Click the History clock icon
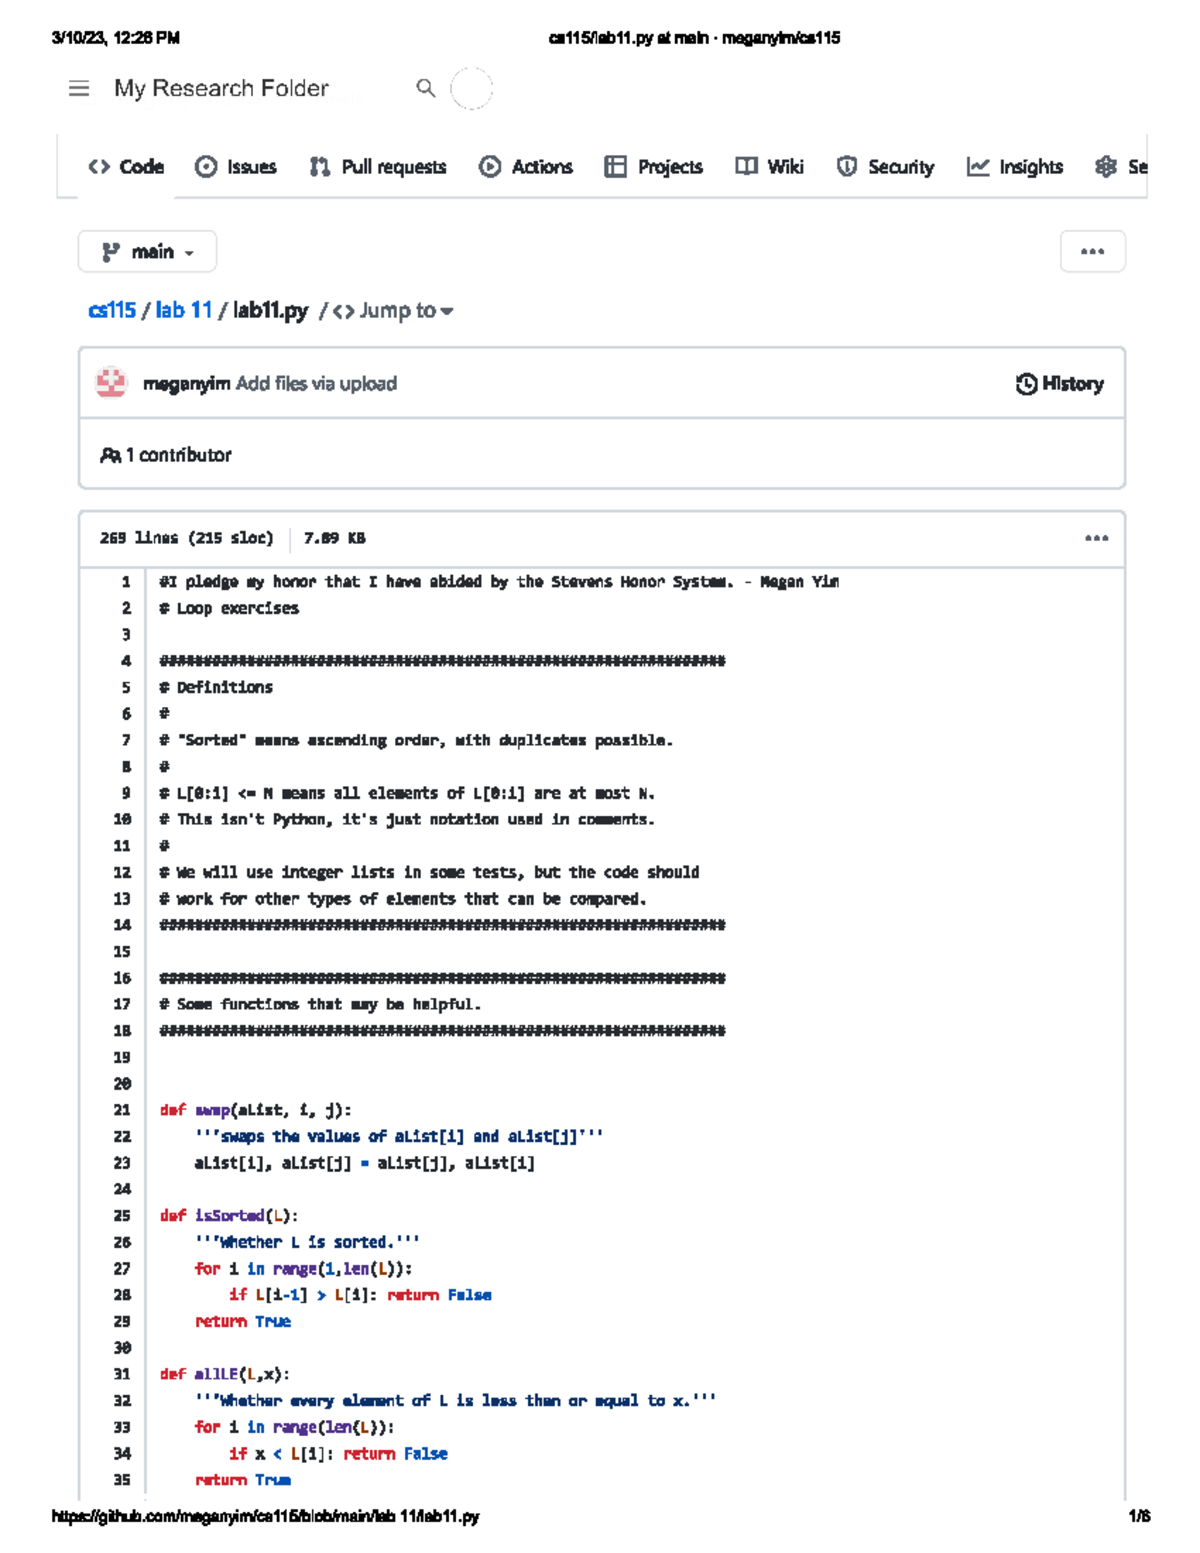Image resolution: width=1200 pixels, height=1553 pixels. [x=1026, y=384]
